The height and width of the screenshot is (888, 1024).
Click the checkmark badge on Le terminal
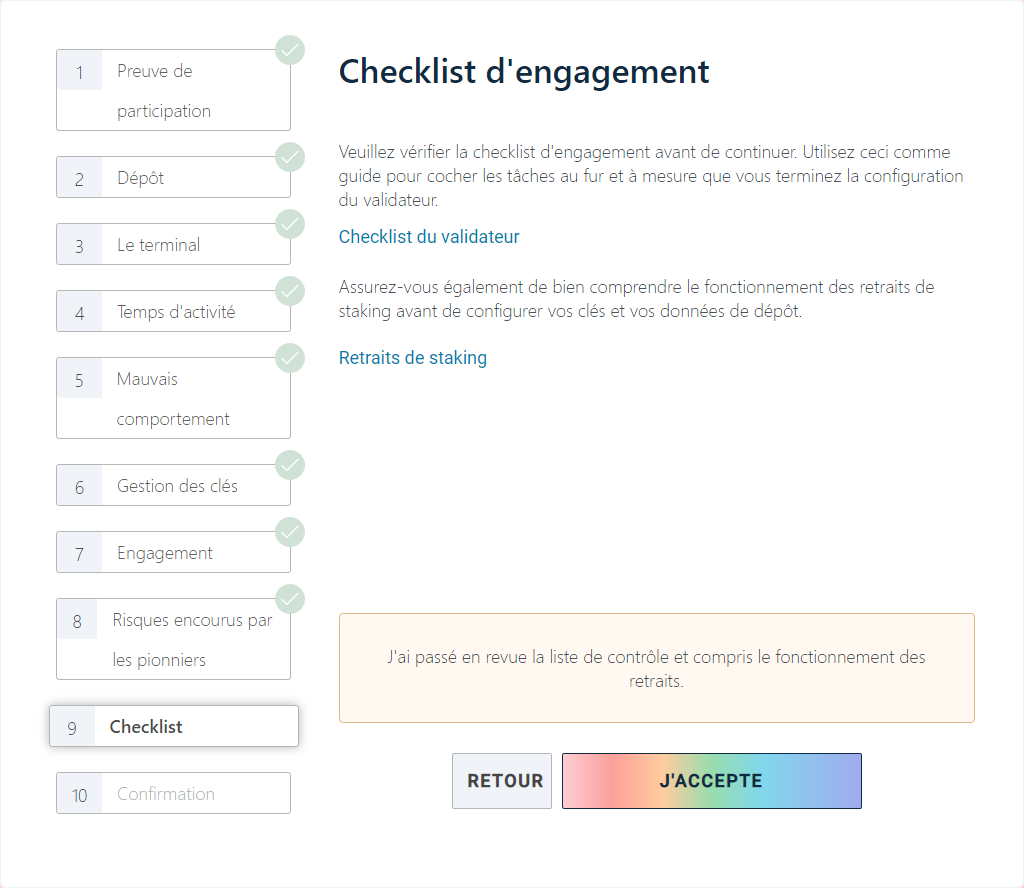click(290, 224)
